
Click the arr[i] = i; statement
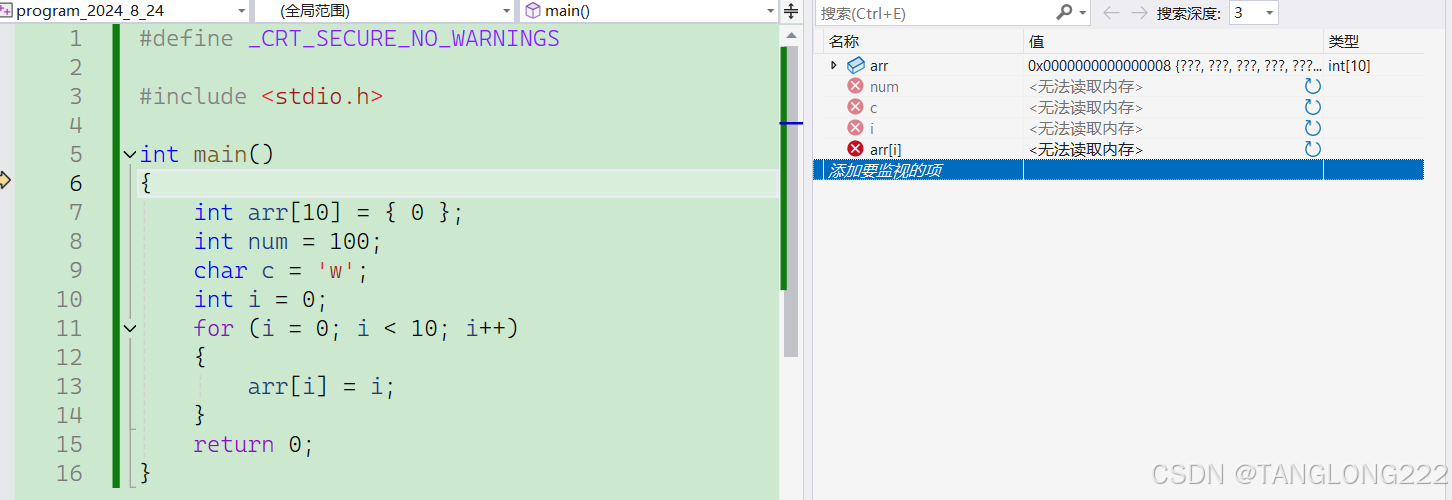point(322,387)
